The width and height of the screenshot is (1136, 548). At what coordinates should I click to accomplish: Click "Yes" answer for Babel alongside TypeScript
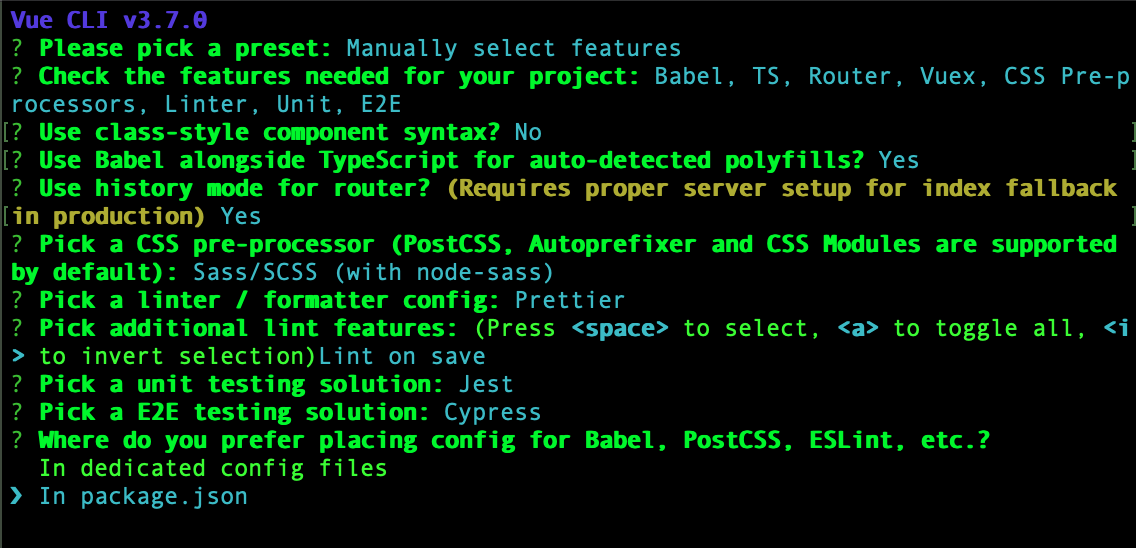coord(898,160)
